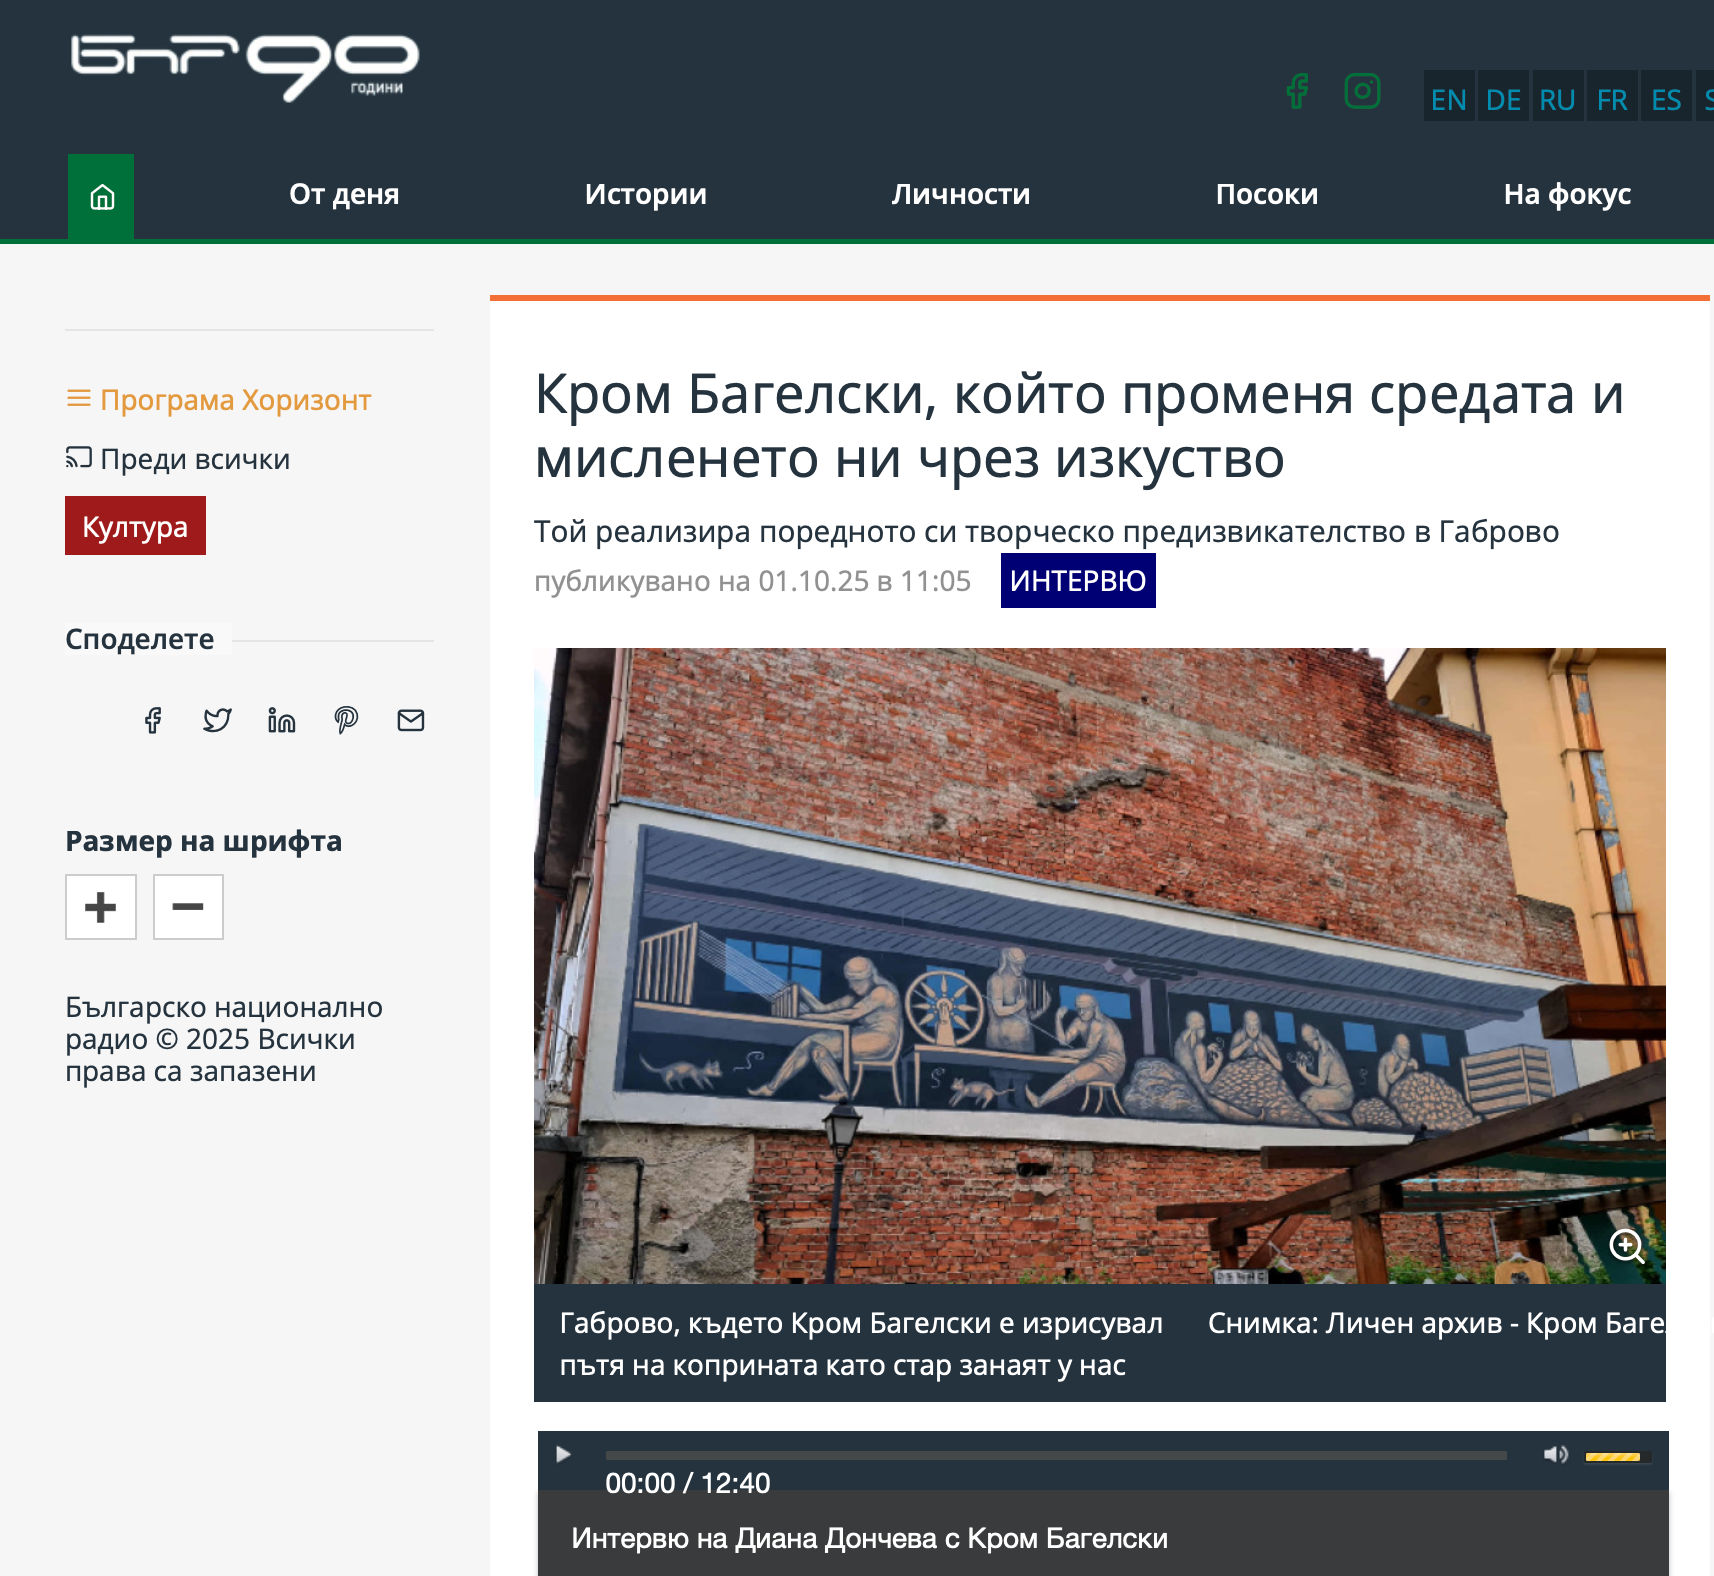The height and width of the screenshot is (1576, 1714).
Task: Share article on Twitter
Action: click(217, 720)
